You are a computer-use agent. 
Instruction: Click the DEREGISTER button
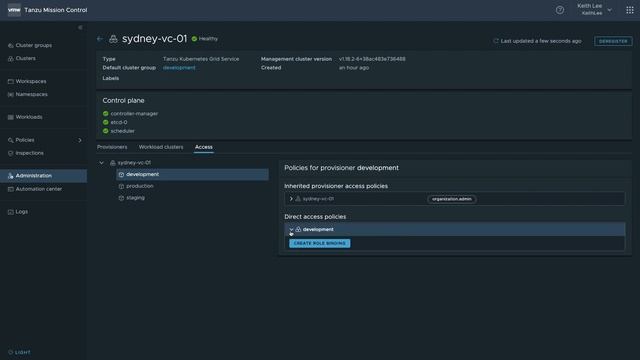[613, 41]
